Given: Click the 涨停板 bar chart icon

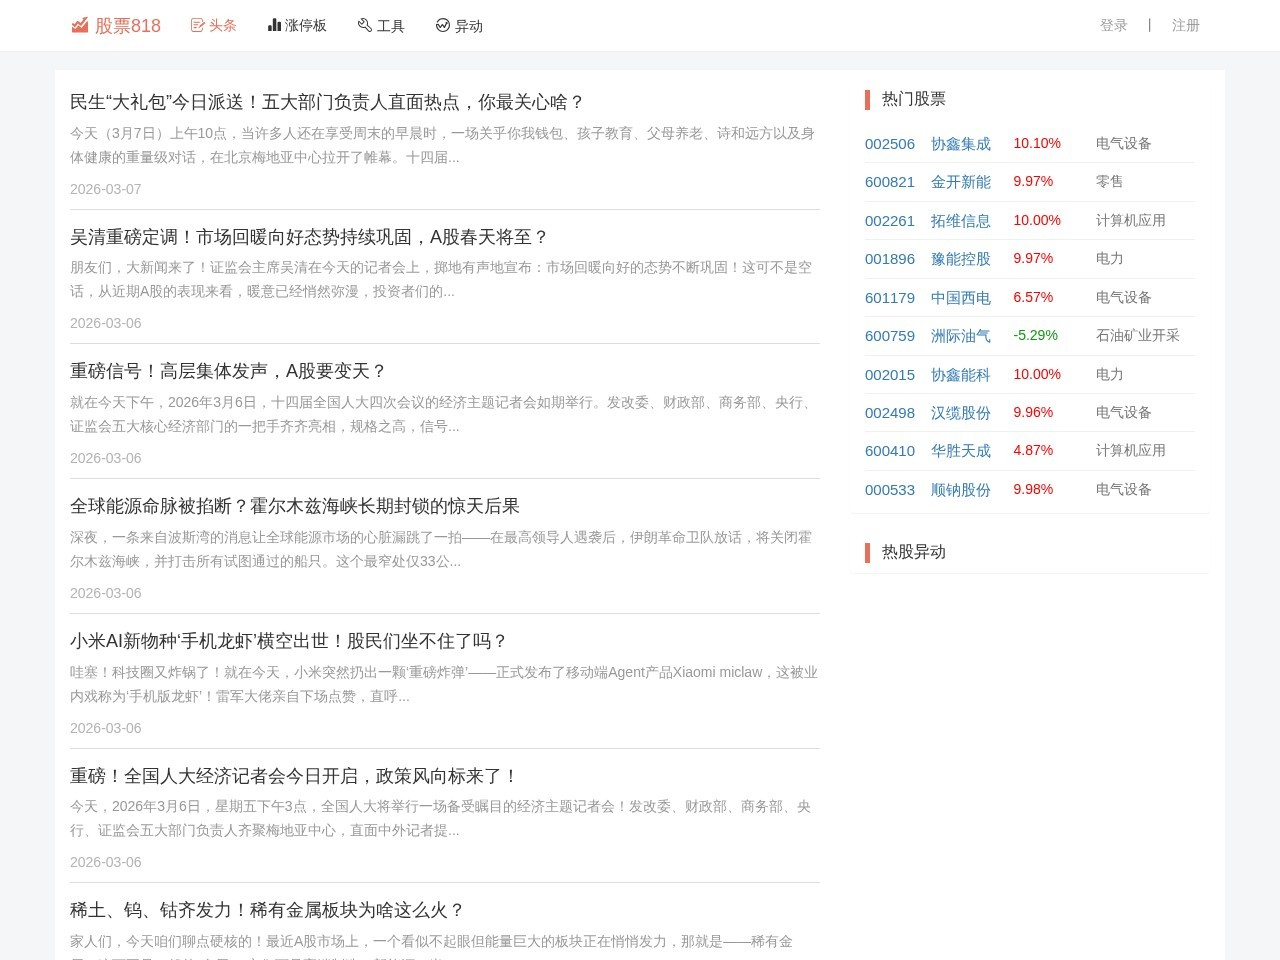Looking at the screenshot, I should point(274,25).
